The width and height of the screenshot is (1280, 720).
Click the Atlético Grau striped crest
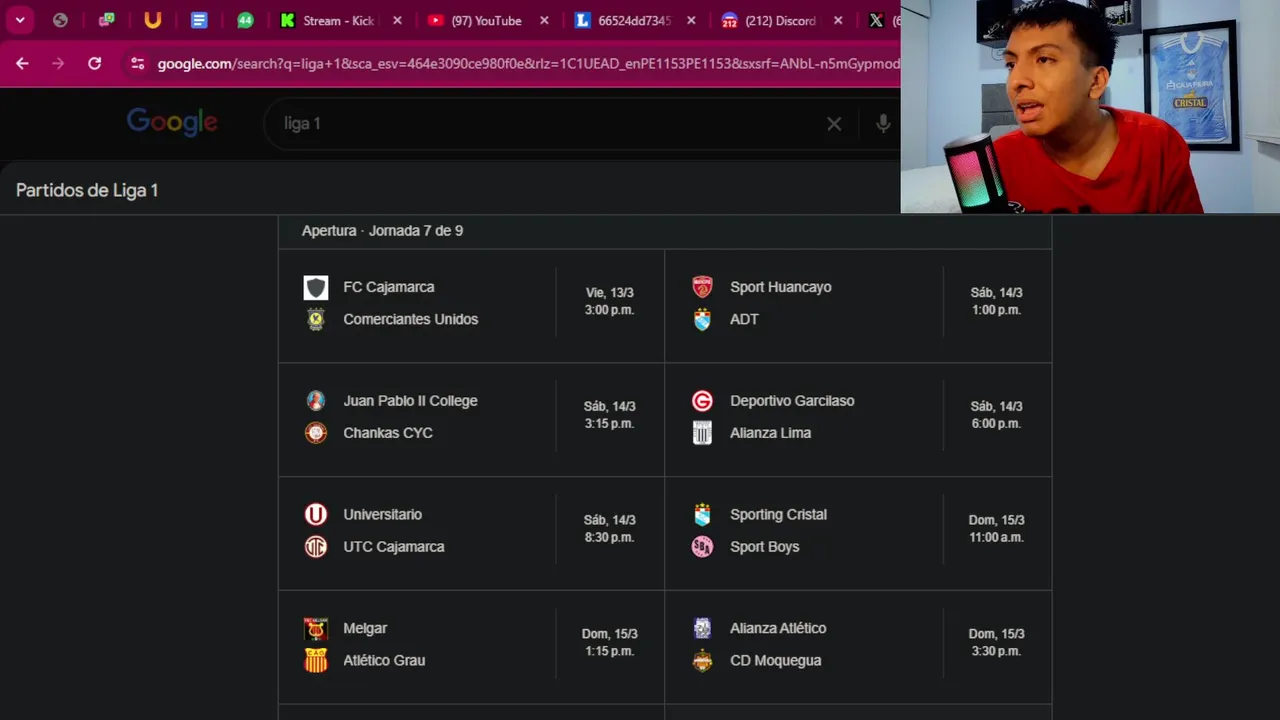316,661
